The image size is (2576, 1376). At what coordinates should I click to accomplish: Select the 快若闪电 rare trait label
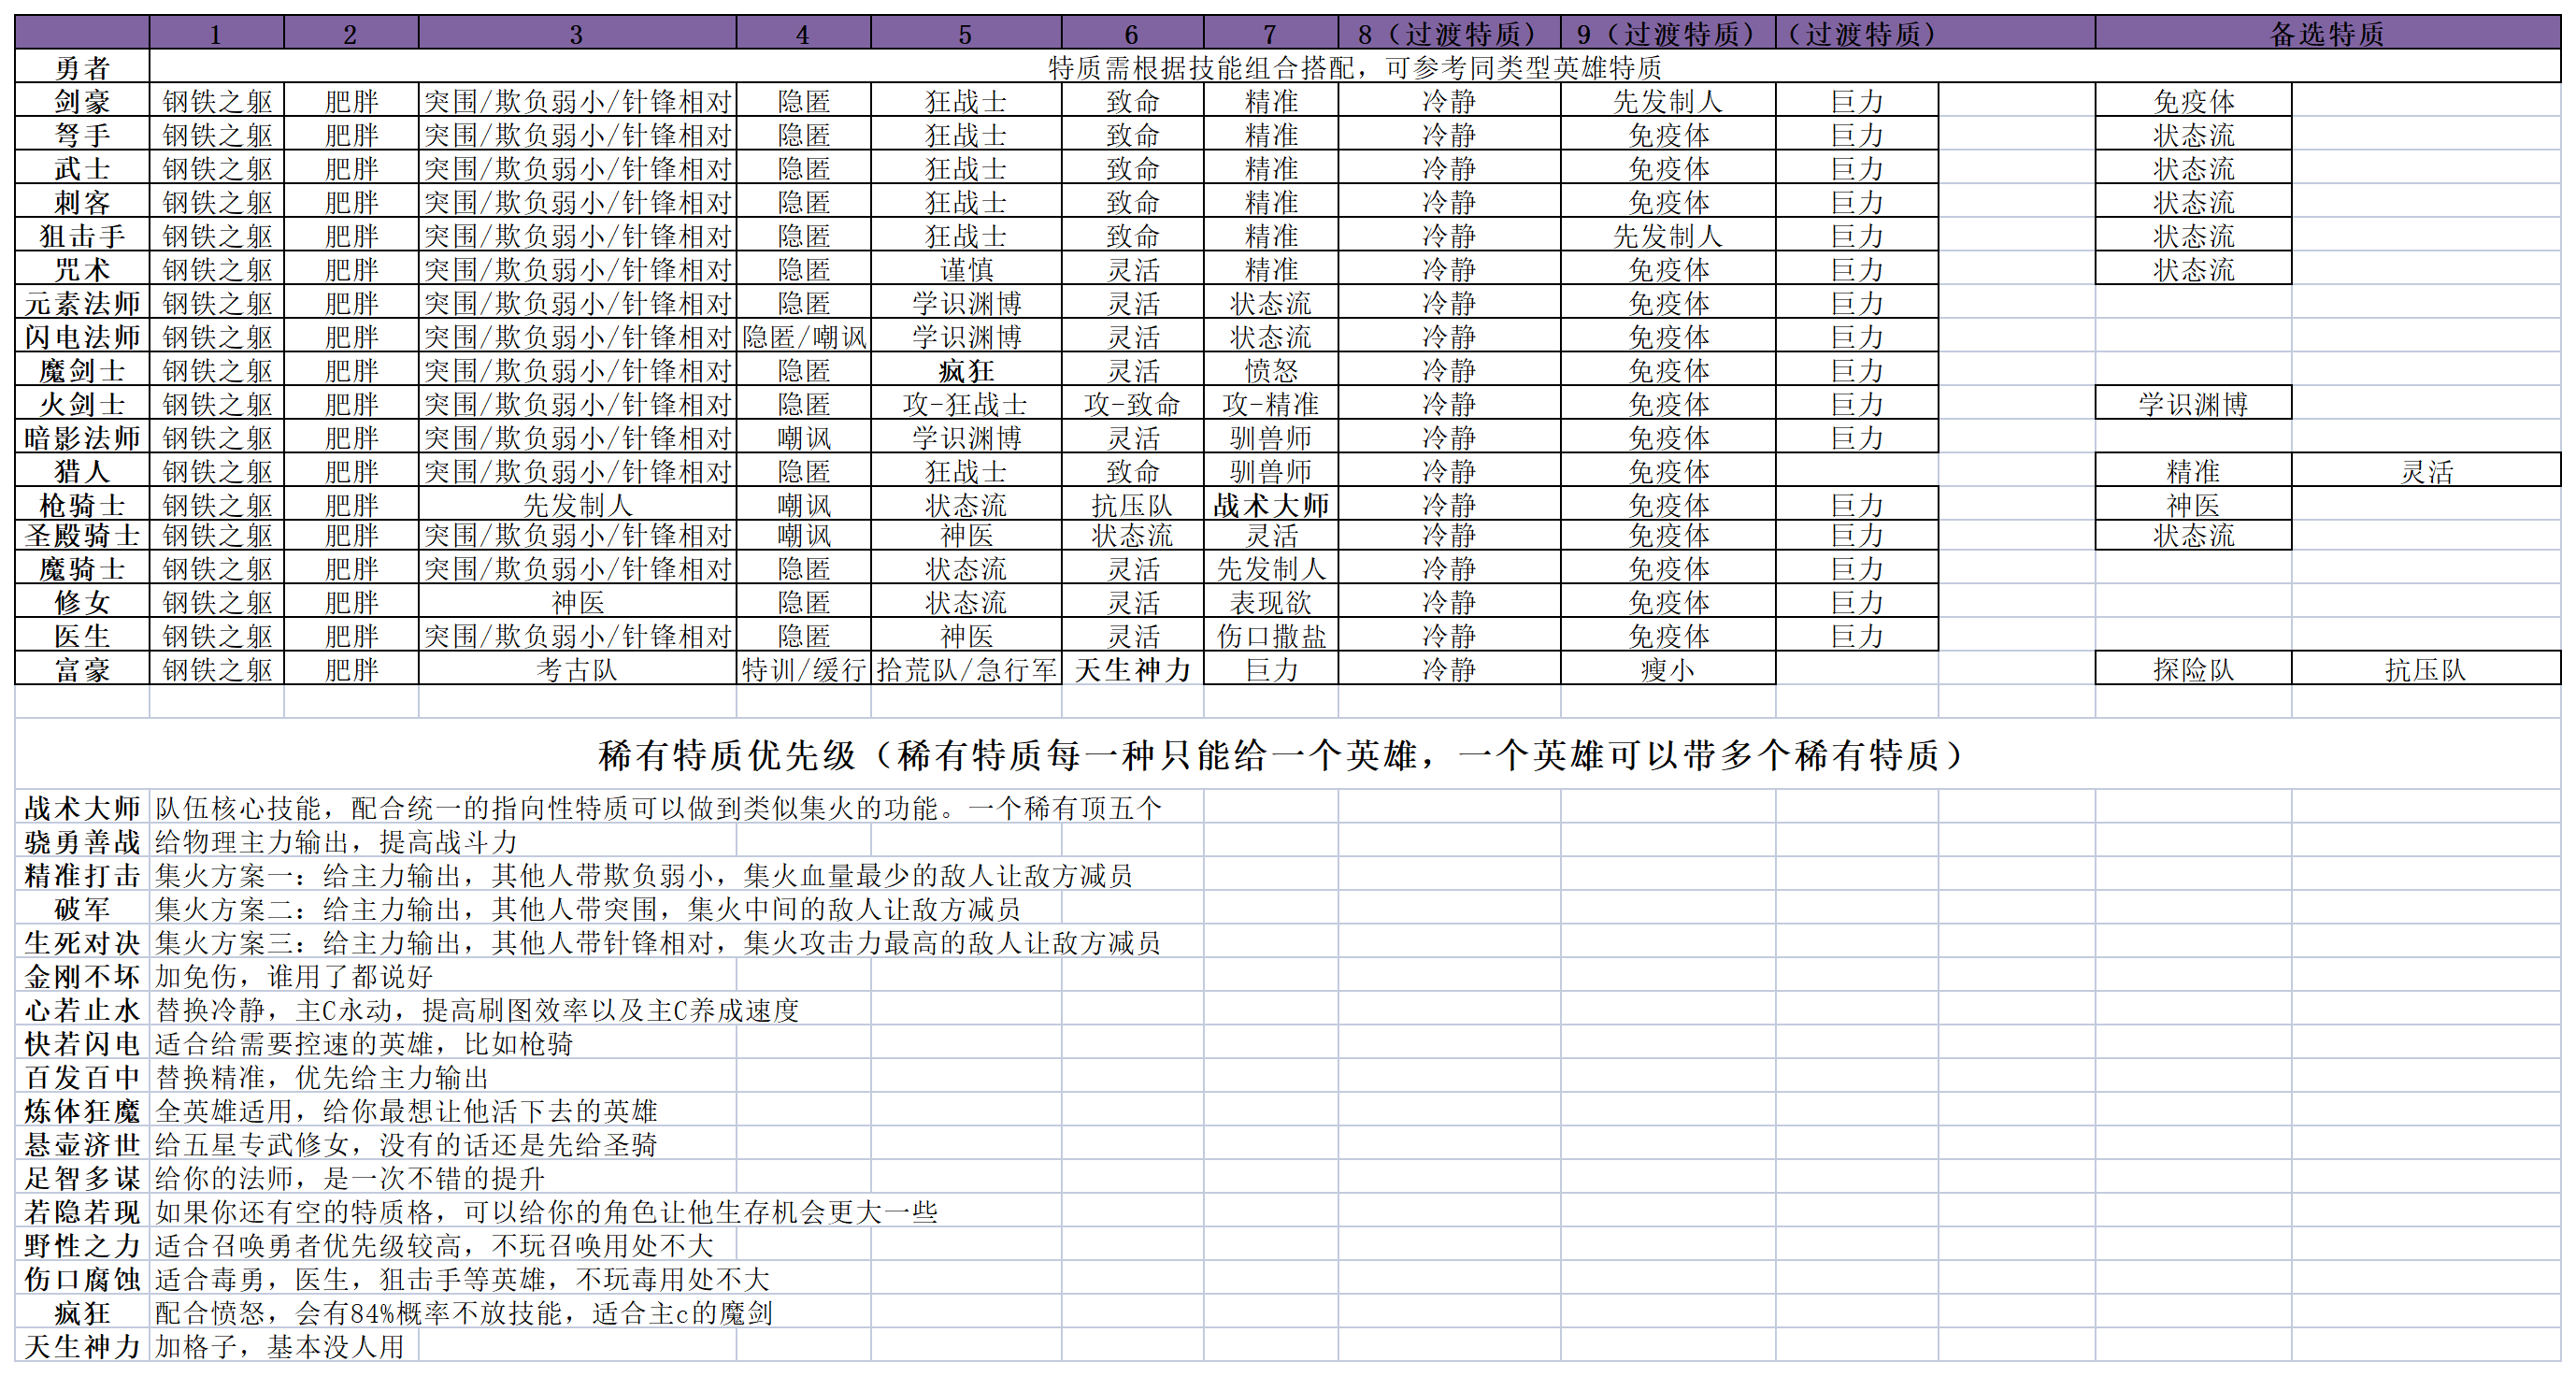(82, 1044)
